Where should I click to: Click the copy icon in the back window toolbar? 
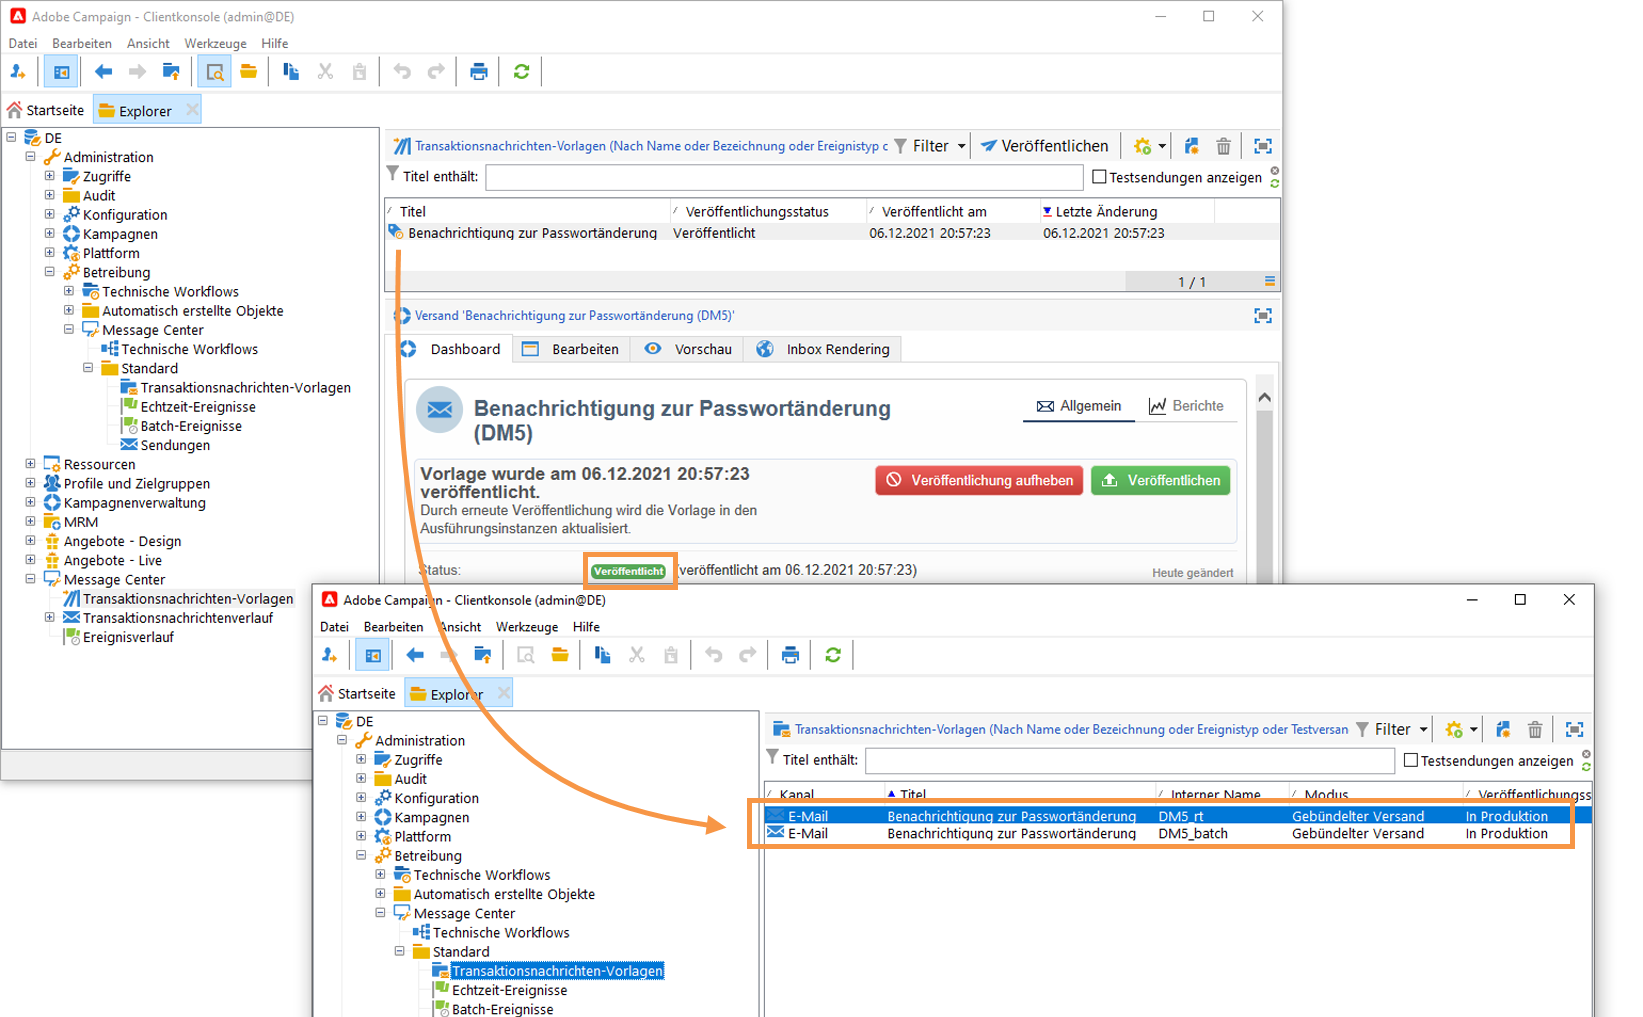point(291,72)
